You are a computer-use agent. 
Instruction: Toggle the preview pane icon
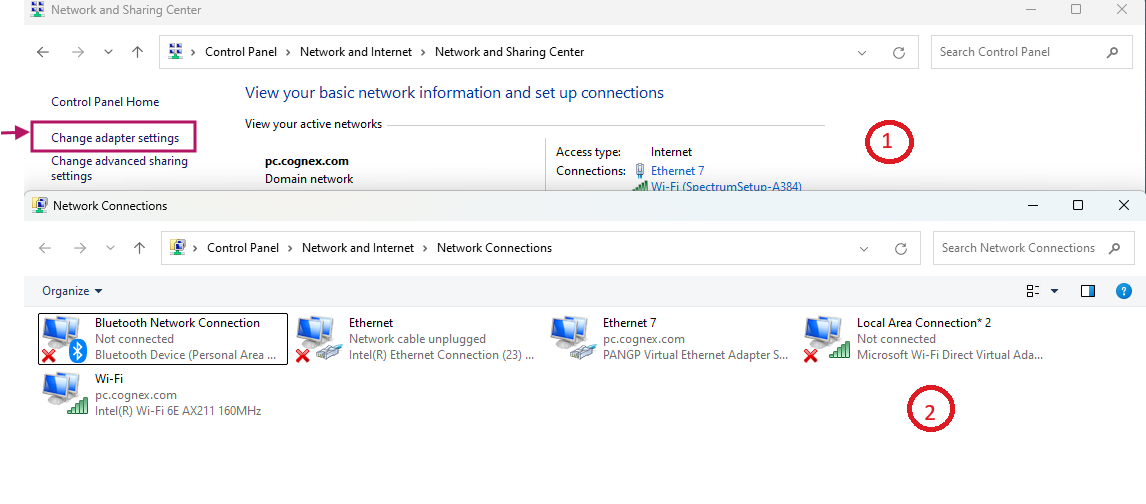point(1088,291)
